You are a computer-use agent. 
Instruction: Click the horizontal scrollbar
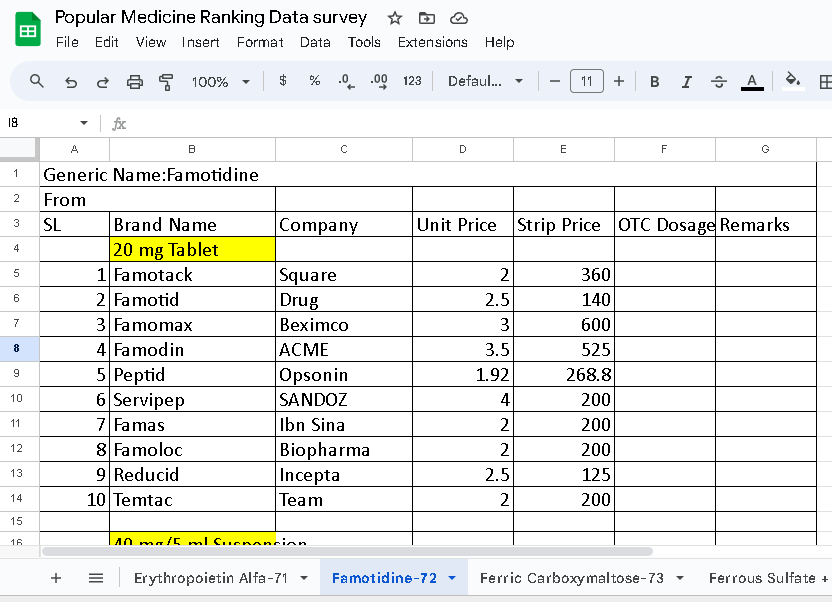347,552
